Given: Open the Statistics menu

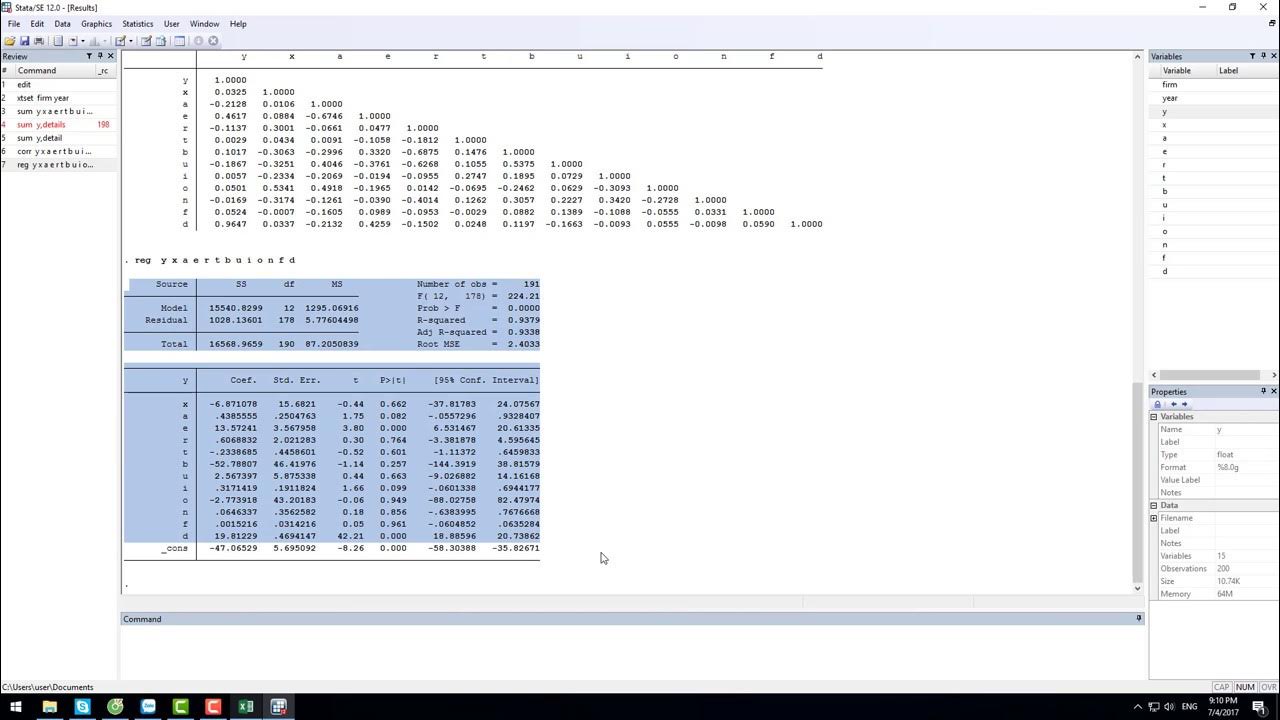Looking at the screenshot, I should point(137,24).
